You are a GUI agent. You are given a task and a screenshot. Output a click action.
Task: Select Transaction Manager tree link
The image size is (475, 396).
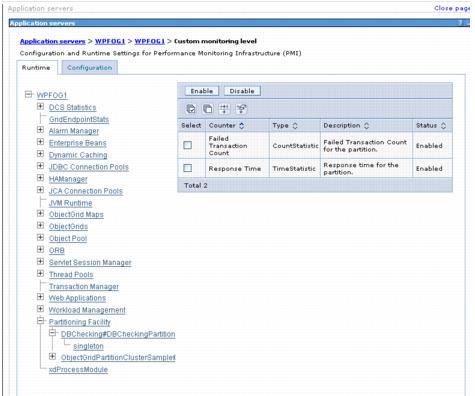[x=84, y=287]
